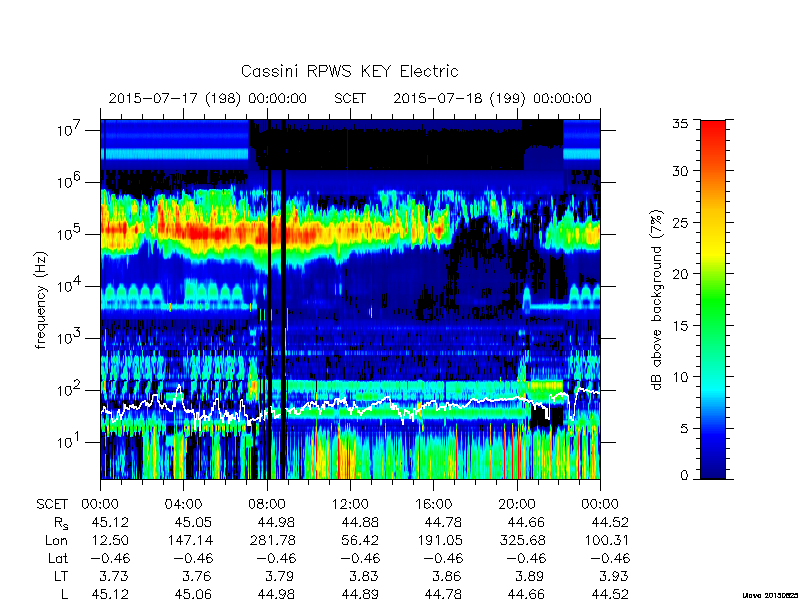Click the Lon value 325.68

(x=521, y=540)
